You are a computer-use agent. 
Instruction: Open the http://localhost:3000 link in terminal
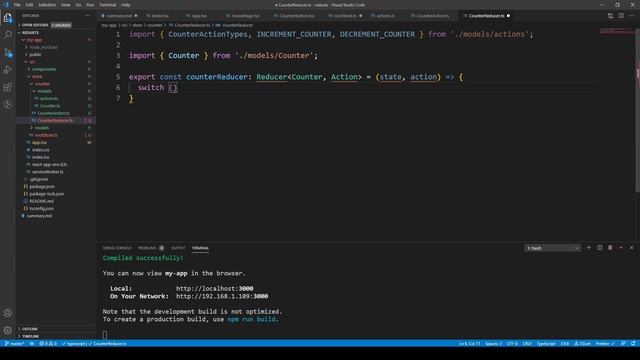pyautogui.click(x=215, y=289)
